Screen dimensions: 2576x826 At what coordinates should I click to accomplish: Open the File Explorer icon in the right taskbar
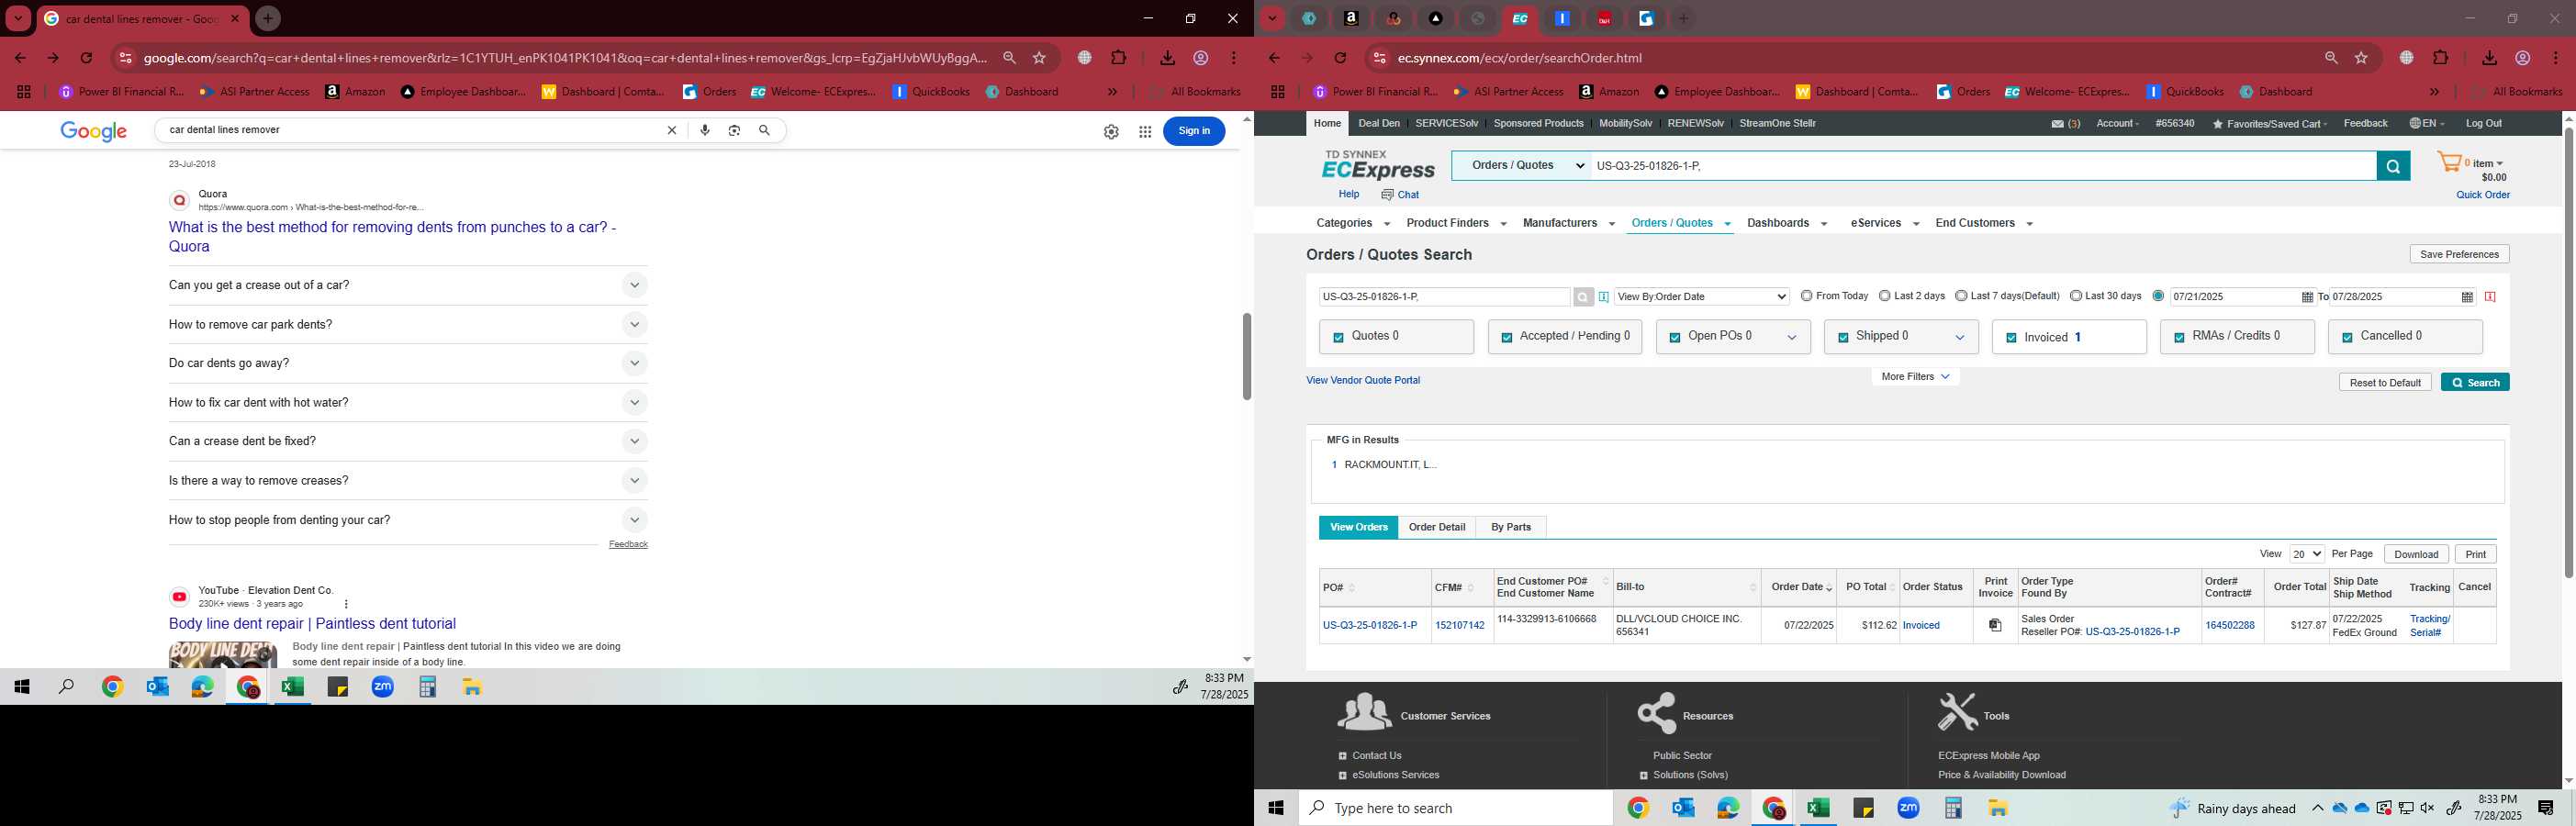1998,808
